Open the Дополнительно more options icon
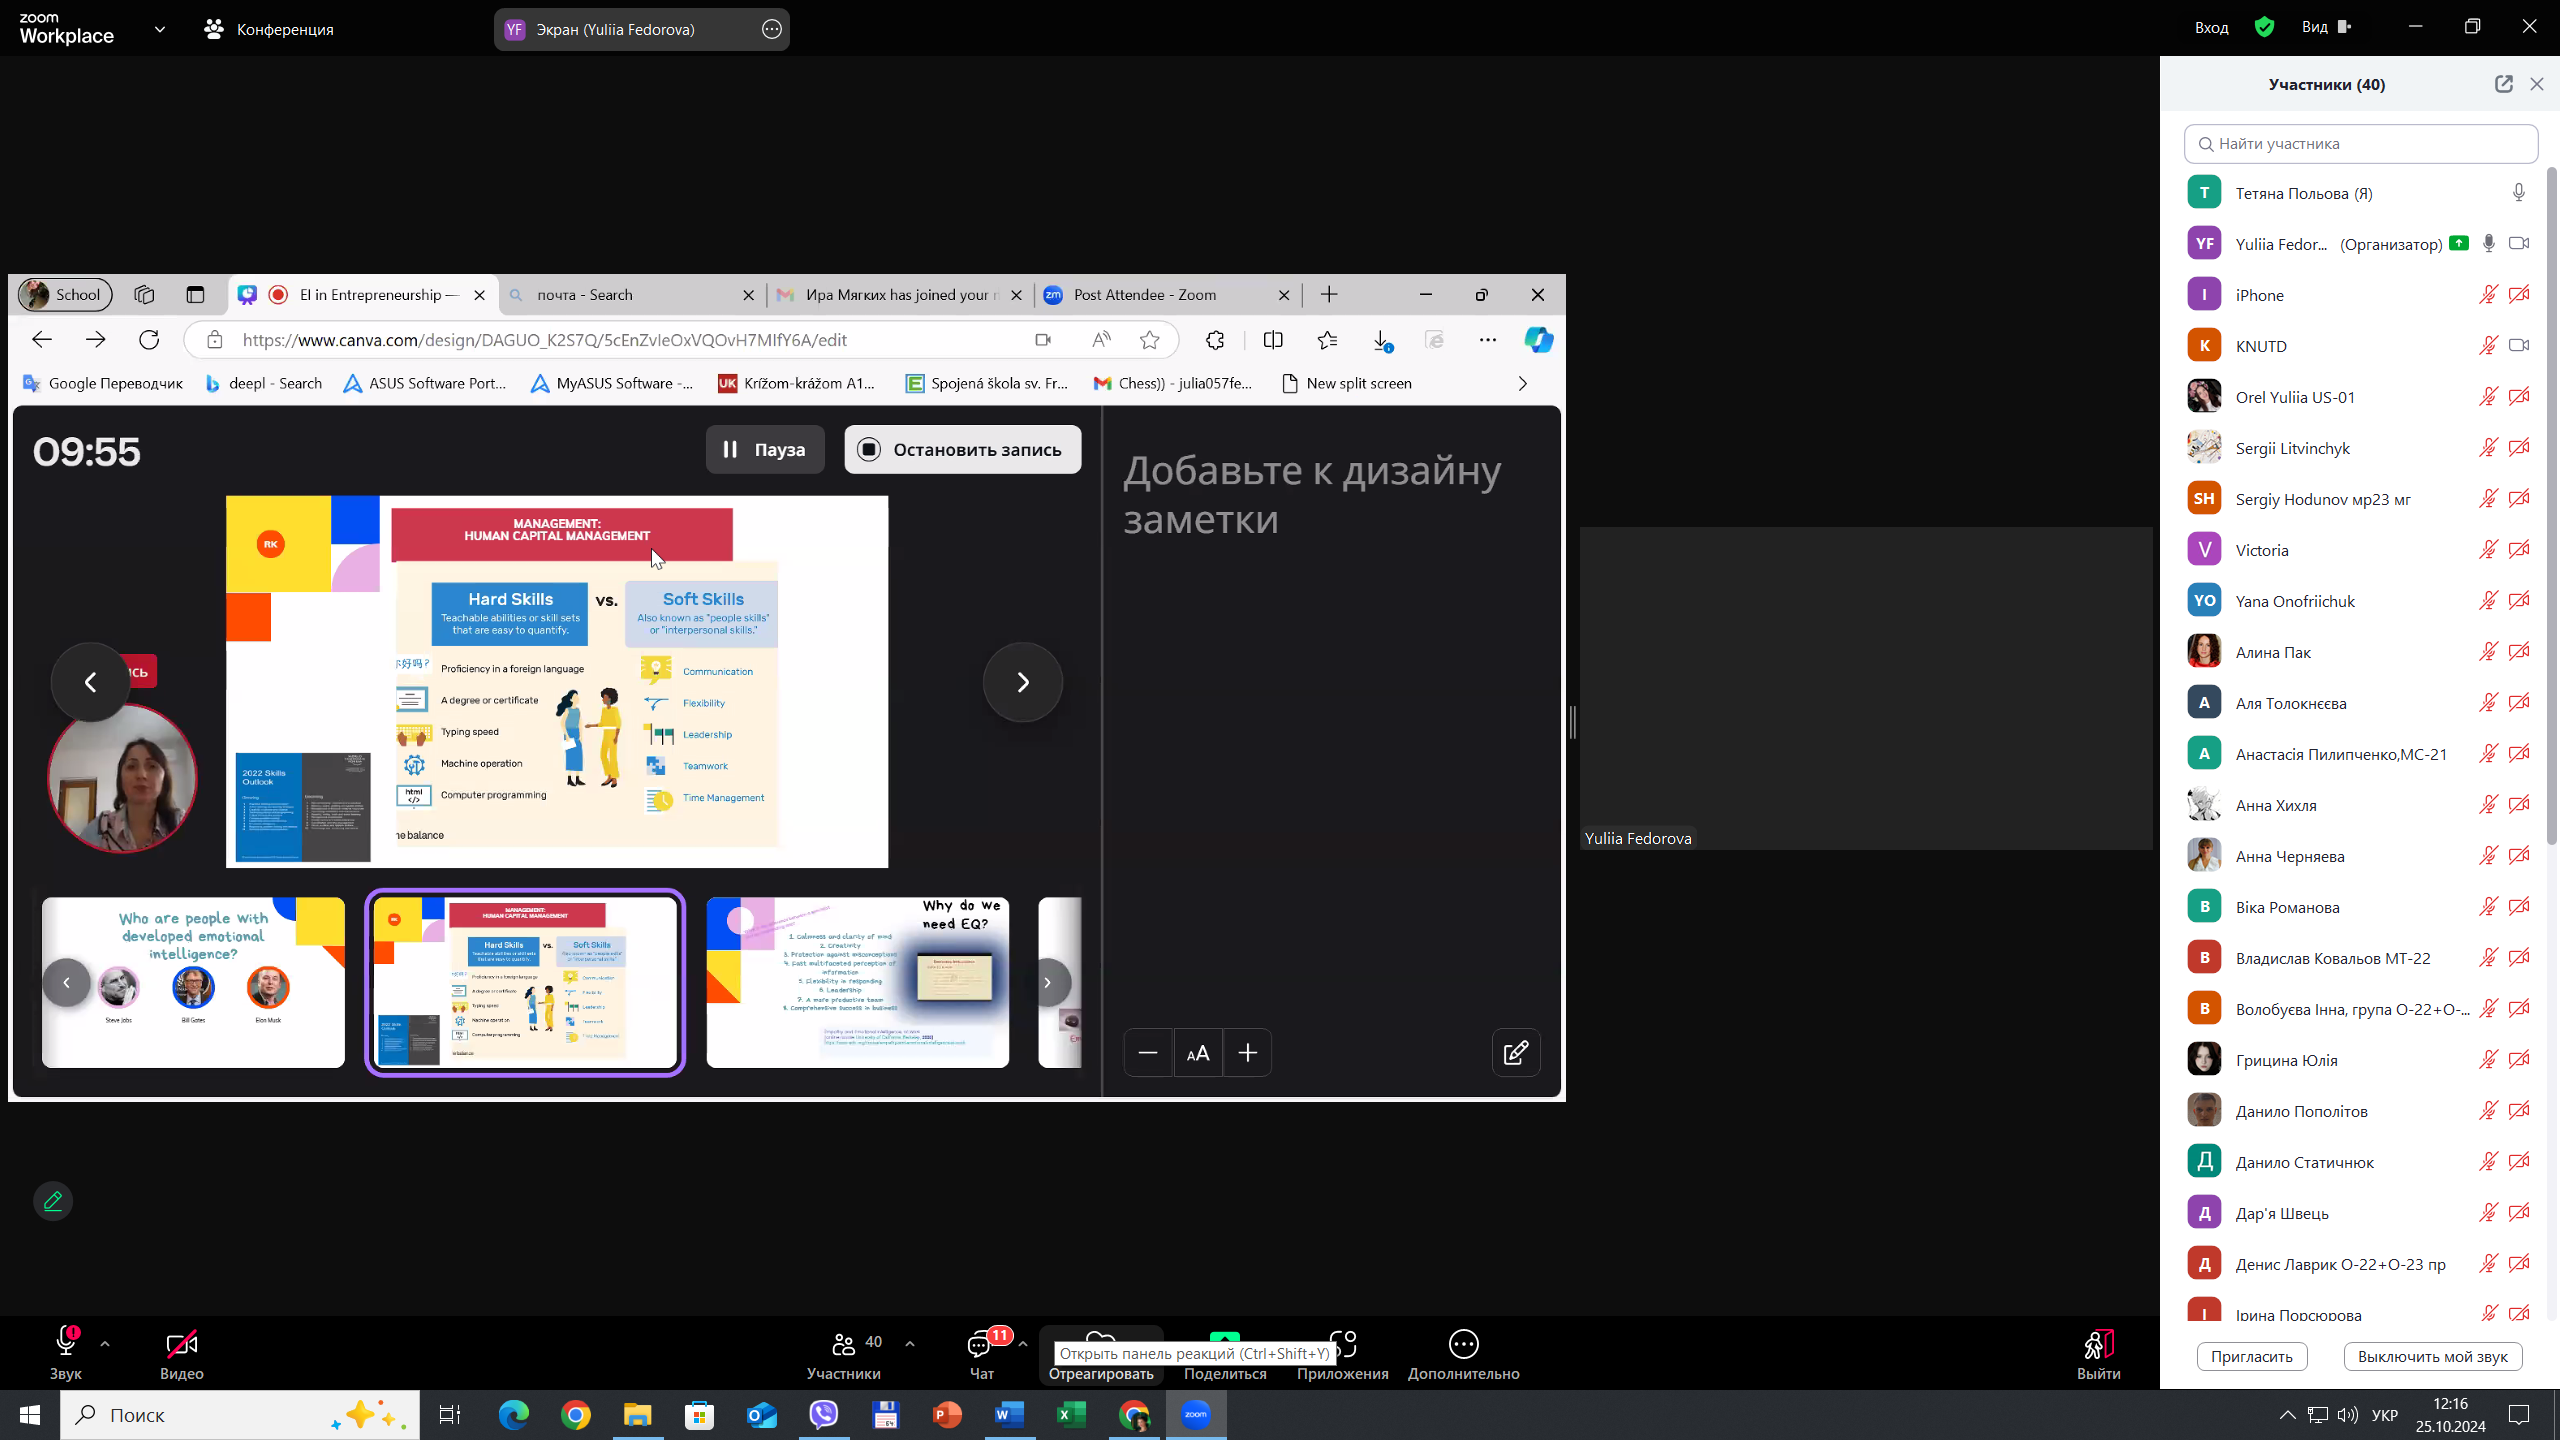 click(1463, 1345)
